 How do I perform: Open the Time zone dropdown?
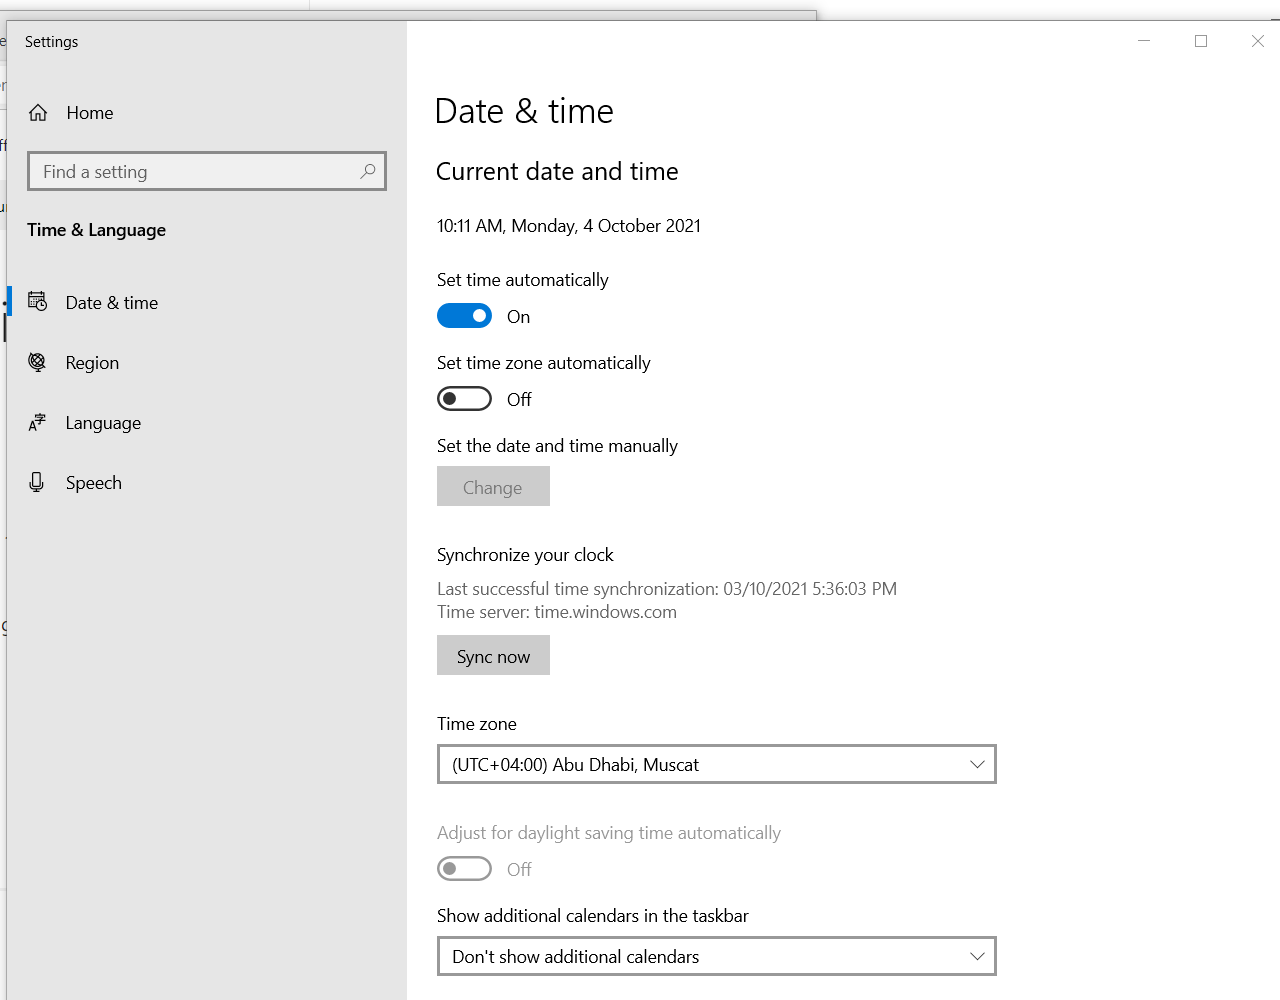(717, 764)
